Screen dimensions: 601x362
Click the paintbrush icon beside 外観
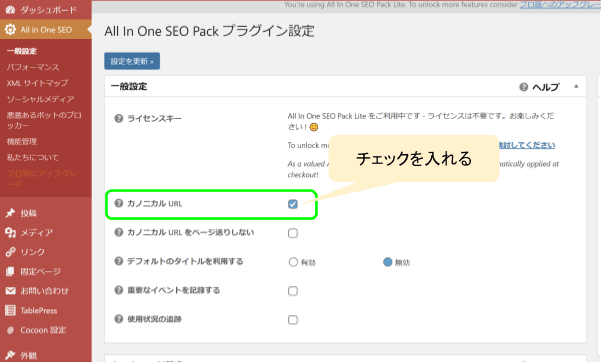[x=10, y=355]
